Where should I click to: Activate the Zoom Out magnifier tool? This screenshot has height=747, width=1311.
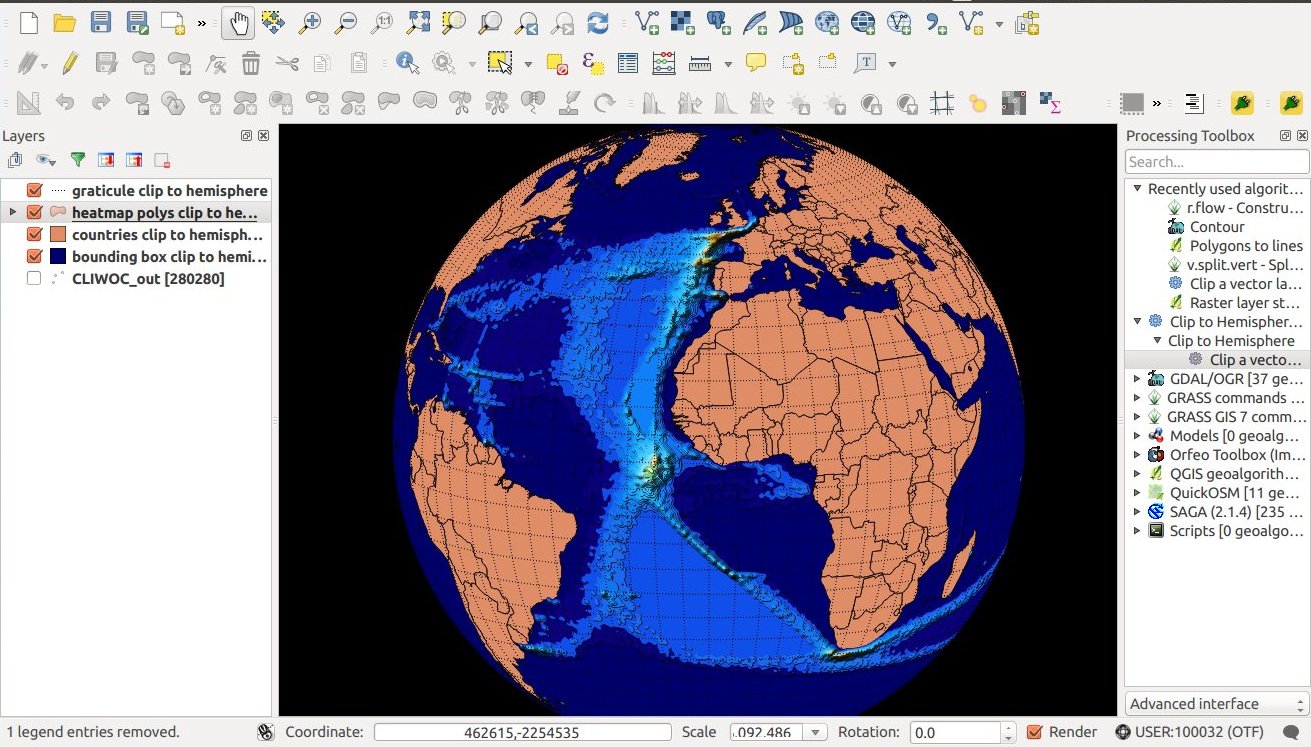[x=345, y=22]
